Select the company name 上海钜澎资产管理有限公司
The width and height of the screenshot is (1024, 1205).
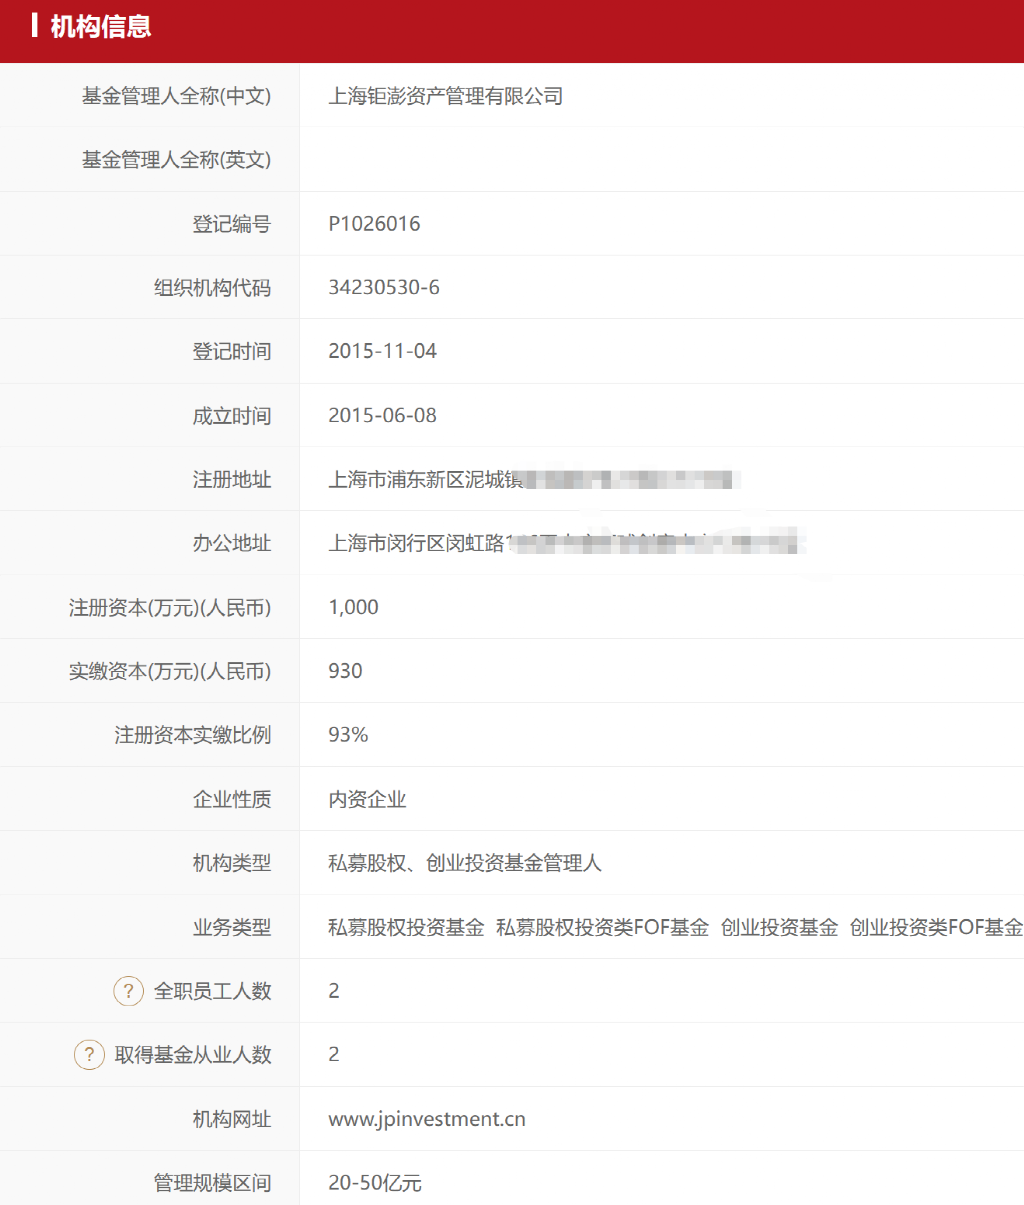coord(446,96)
